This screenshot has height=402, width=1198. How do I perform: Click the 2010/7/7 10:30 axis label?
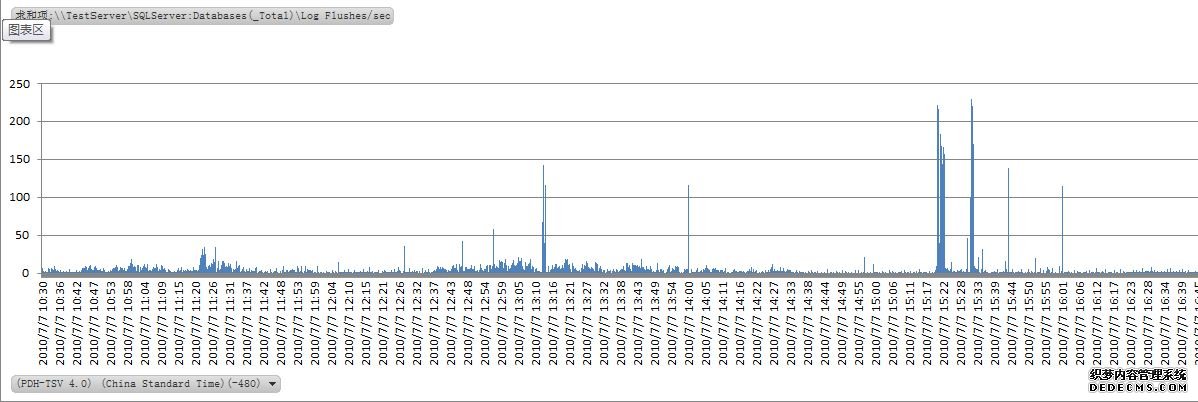(x=45, y=321)
